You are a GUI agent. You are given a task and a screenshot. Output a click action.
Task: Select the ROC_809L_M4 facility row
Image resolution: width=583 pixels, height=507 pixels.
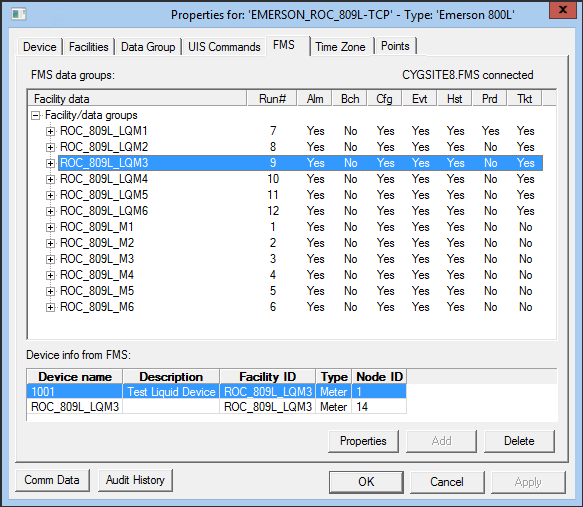click(300, 275)
